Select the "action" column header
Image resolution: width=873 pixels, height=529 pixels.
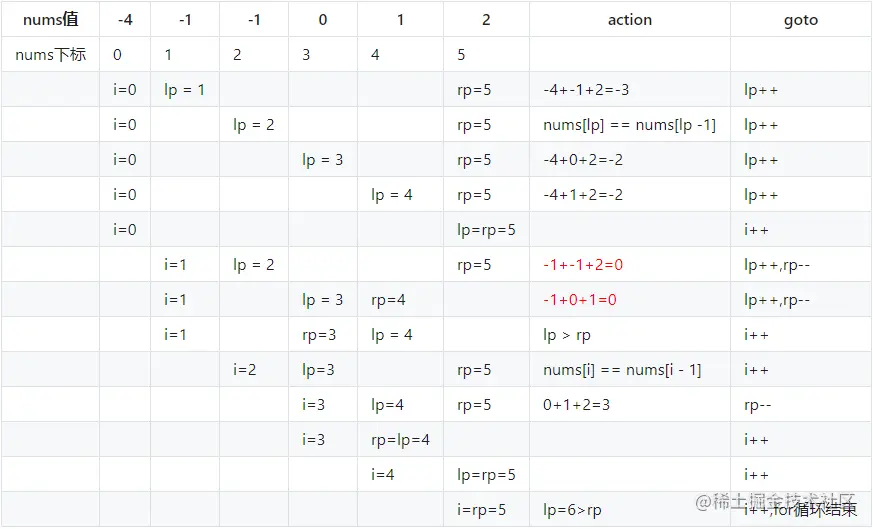[x=629, y=20]
